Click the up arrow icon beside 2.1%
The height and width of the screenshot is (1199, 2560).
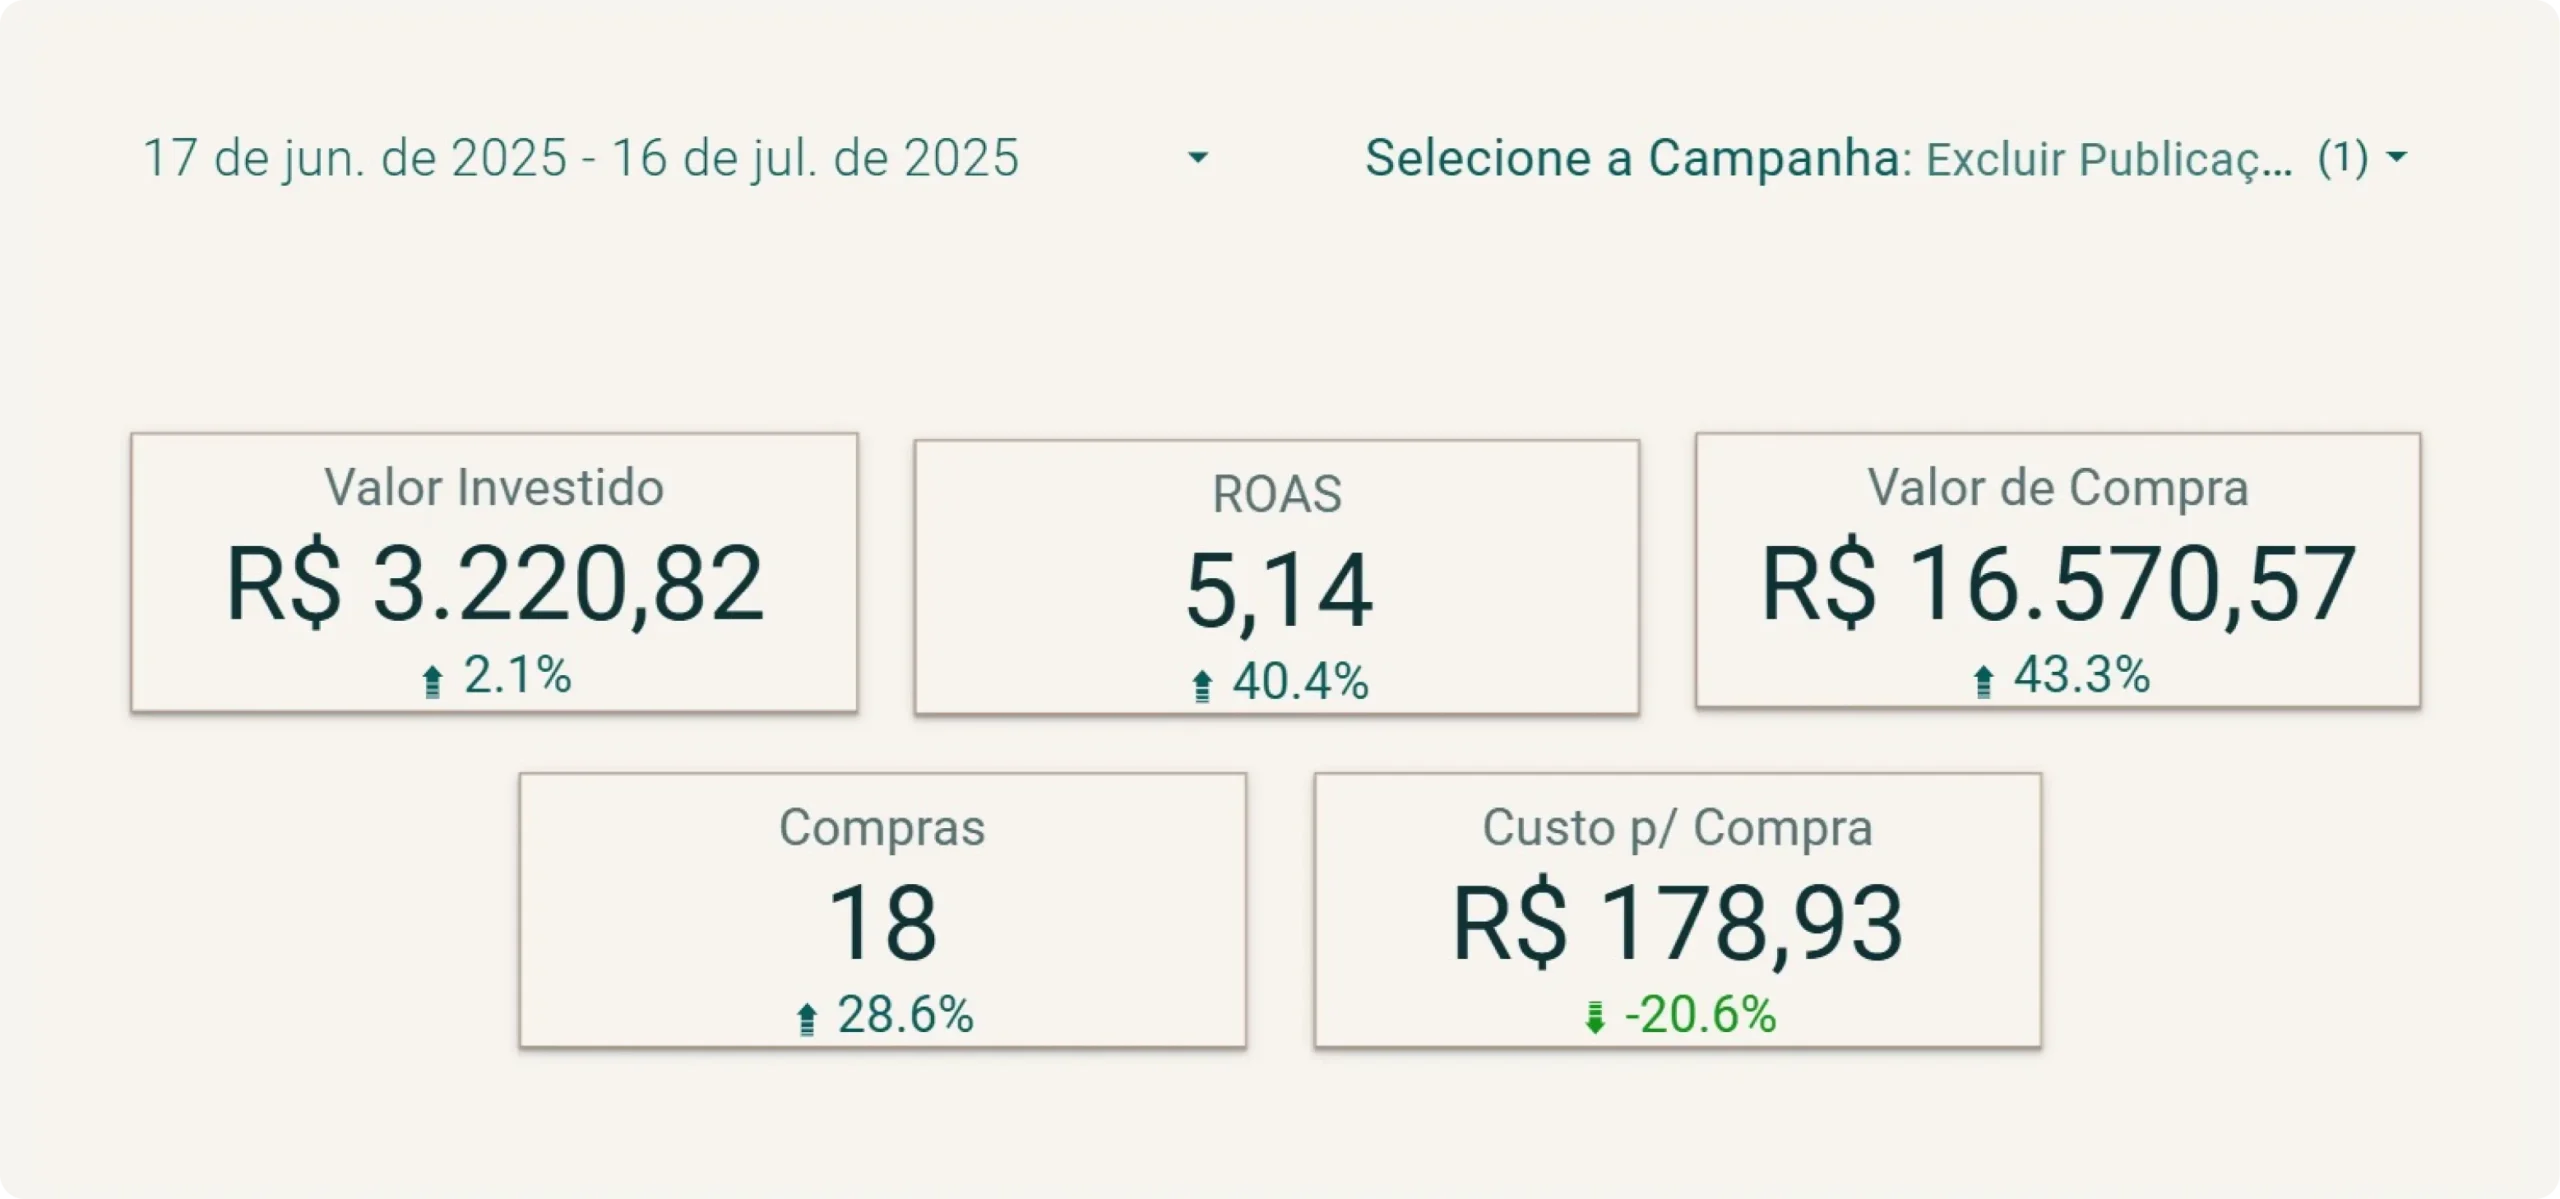point(432,681)
